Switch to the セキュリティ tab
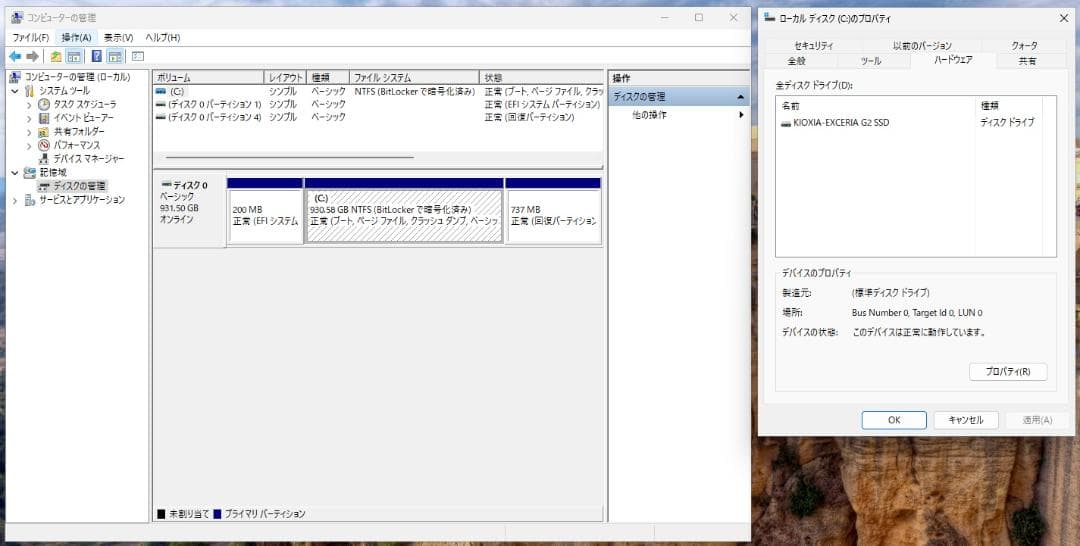The height and width of the screenshot is (546, 1080). point(813,45)
